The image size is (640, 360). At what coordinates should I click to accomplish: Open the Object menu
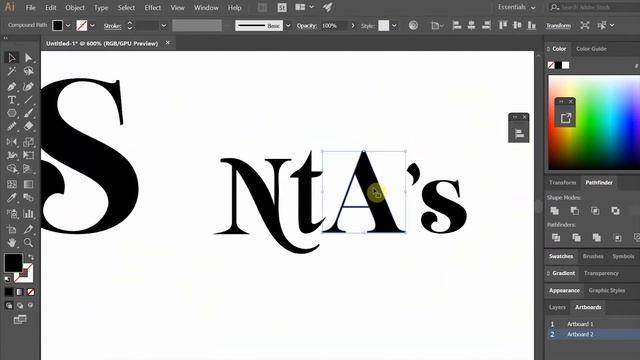(x=75, y=8)
